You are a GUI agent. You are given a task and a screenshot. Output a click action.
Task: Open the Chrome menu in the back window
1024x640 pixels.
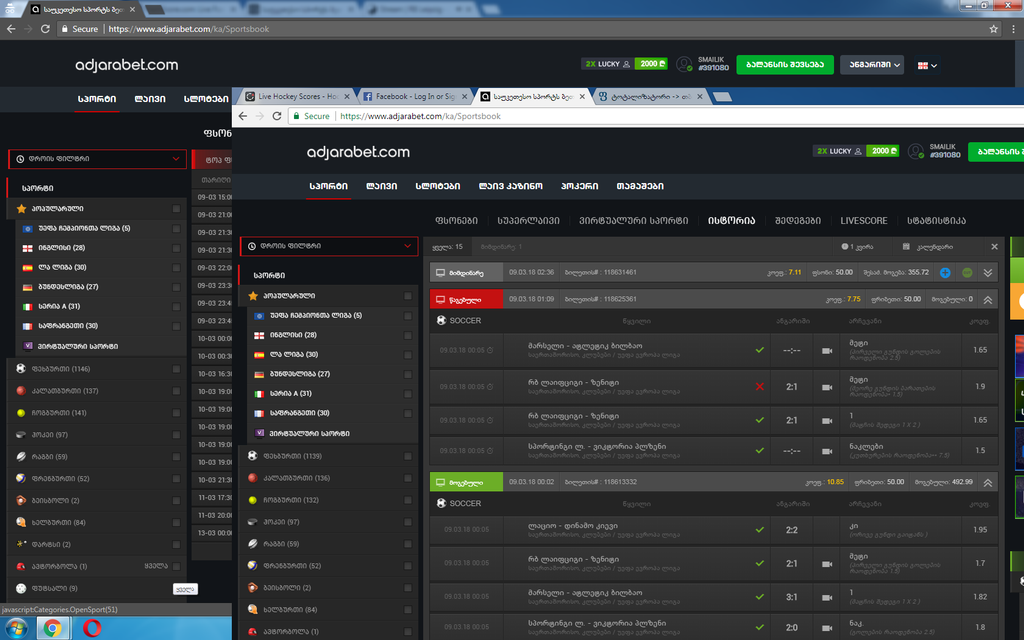[x=1014, y=29]
